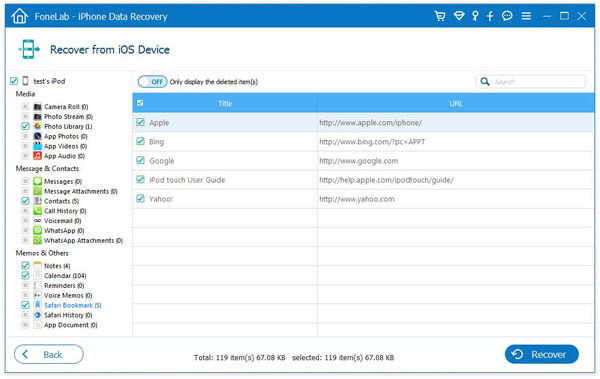Open the Facebook icon in title bar
Viewport: 600px width, 379px height.
click(490, 16)
